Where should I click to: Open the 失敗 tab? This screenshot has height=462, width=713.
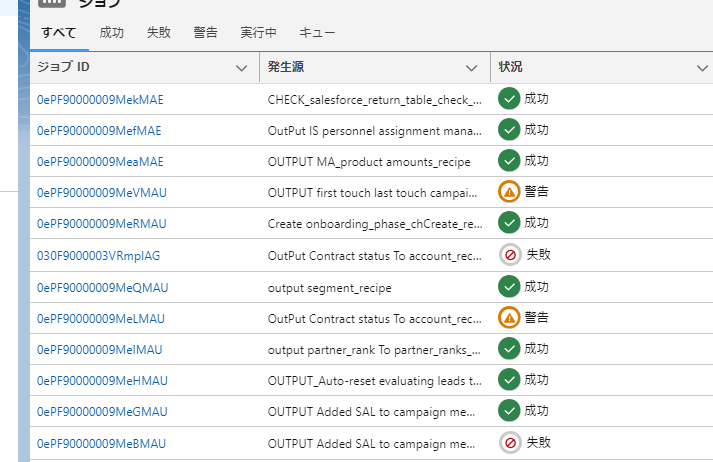(159, 33)
